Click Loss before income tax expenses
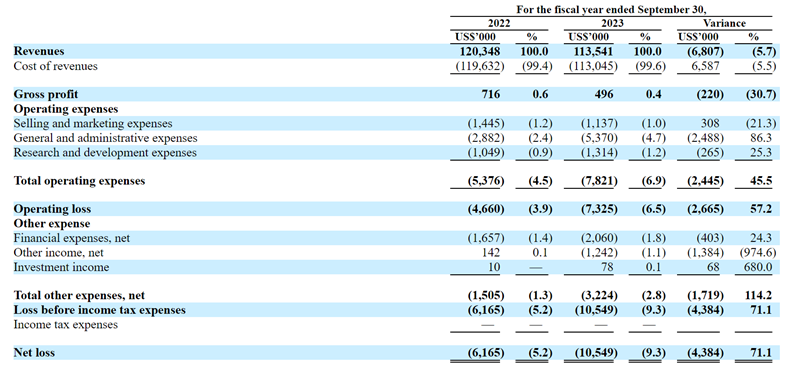 100,310
